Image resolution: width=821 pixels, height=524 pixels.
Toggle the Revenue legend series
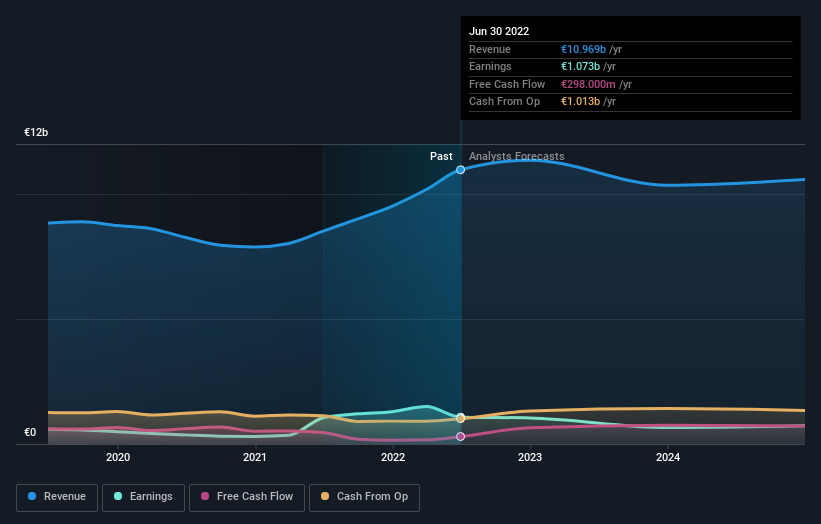pyautogui.click(x=57, y=497)
